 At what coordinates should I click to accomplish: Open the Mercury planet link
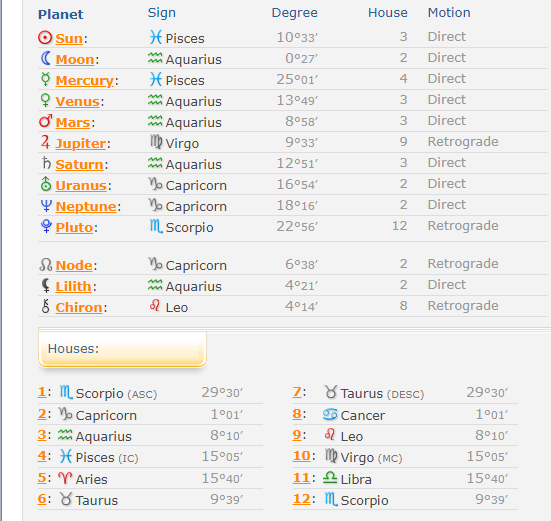pyautogui.click(x=84, y=81)
